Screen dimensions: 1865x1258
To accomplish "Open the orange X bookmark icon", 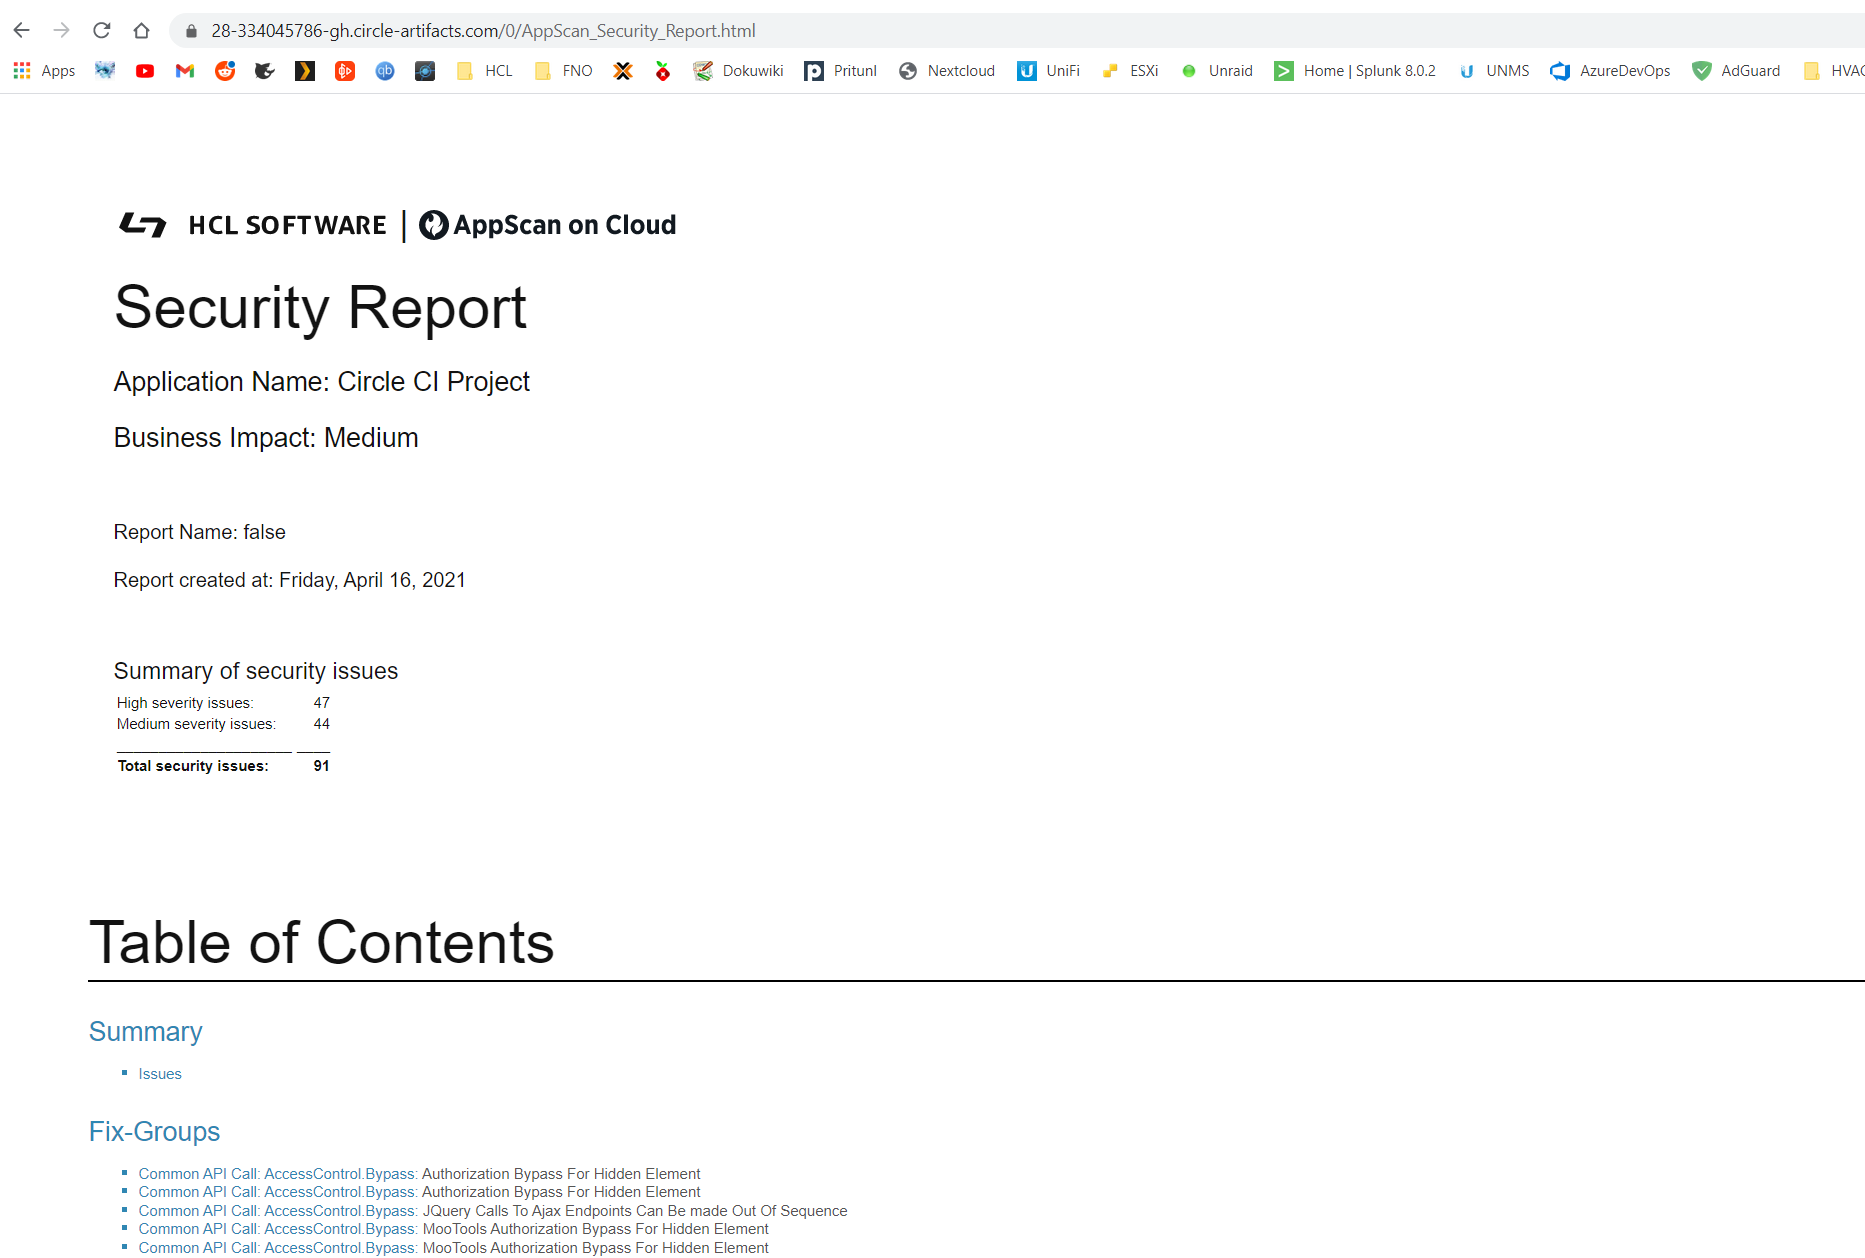I will point(623,71).
